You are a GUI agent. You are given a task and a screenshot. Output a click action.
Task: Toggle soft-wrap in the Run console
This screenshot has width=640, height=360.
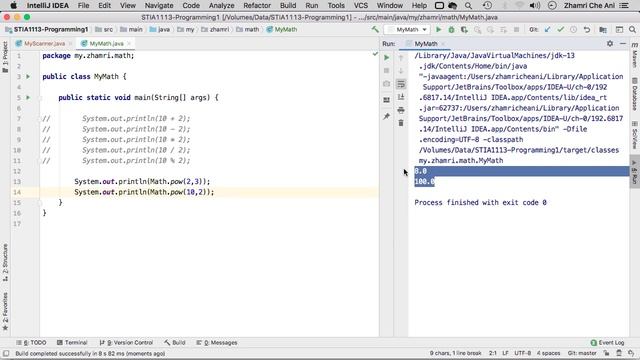click(401, 84)
